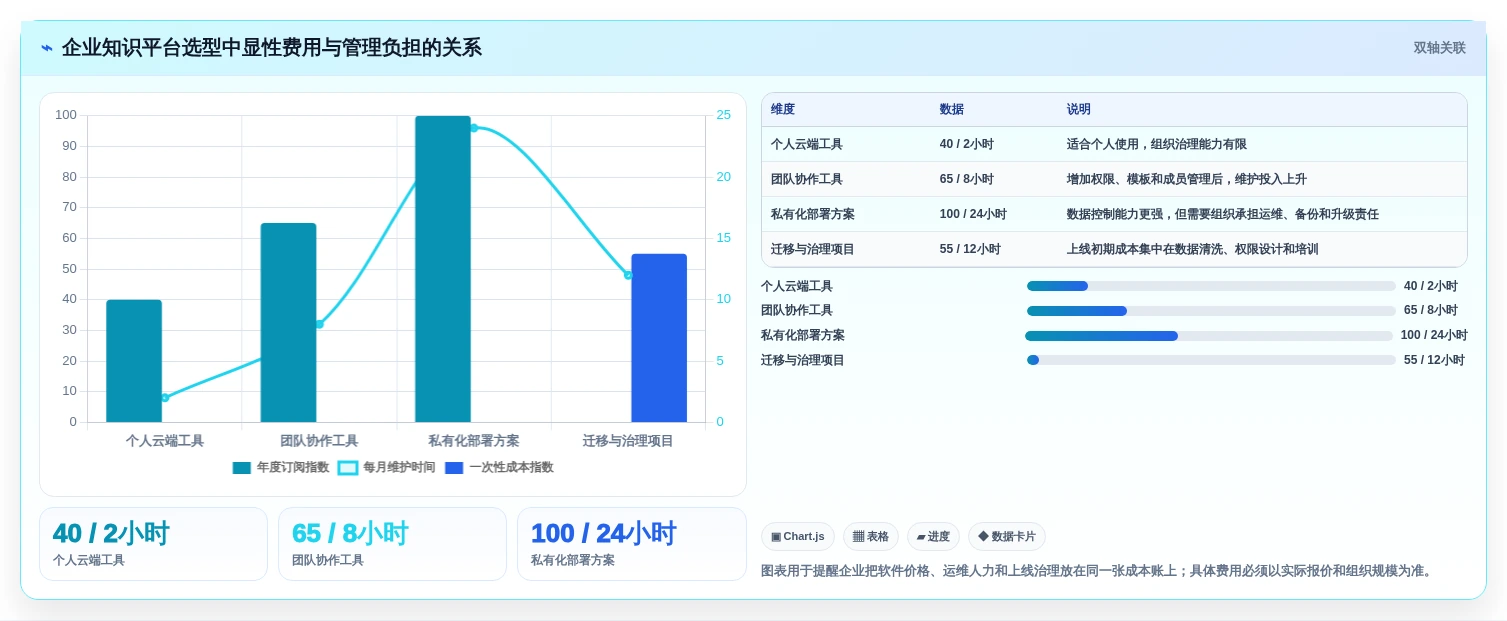Click 团队协作工具 in the table row

807,179
